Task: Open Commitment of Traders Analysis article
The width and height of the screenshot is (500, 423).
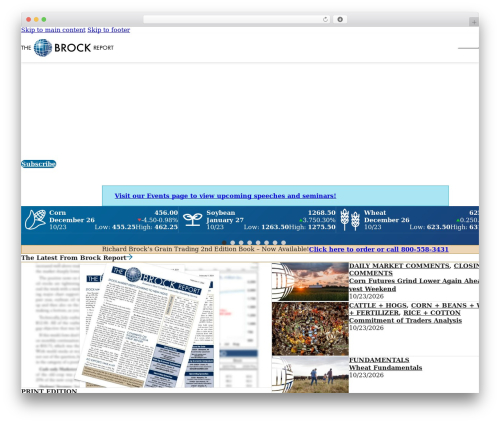Action: click(x=405, y=320)
